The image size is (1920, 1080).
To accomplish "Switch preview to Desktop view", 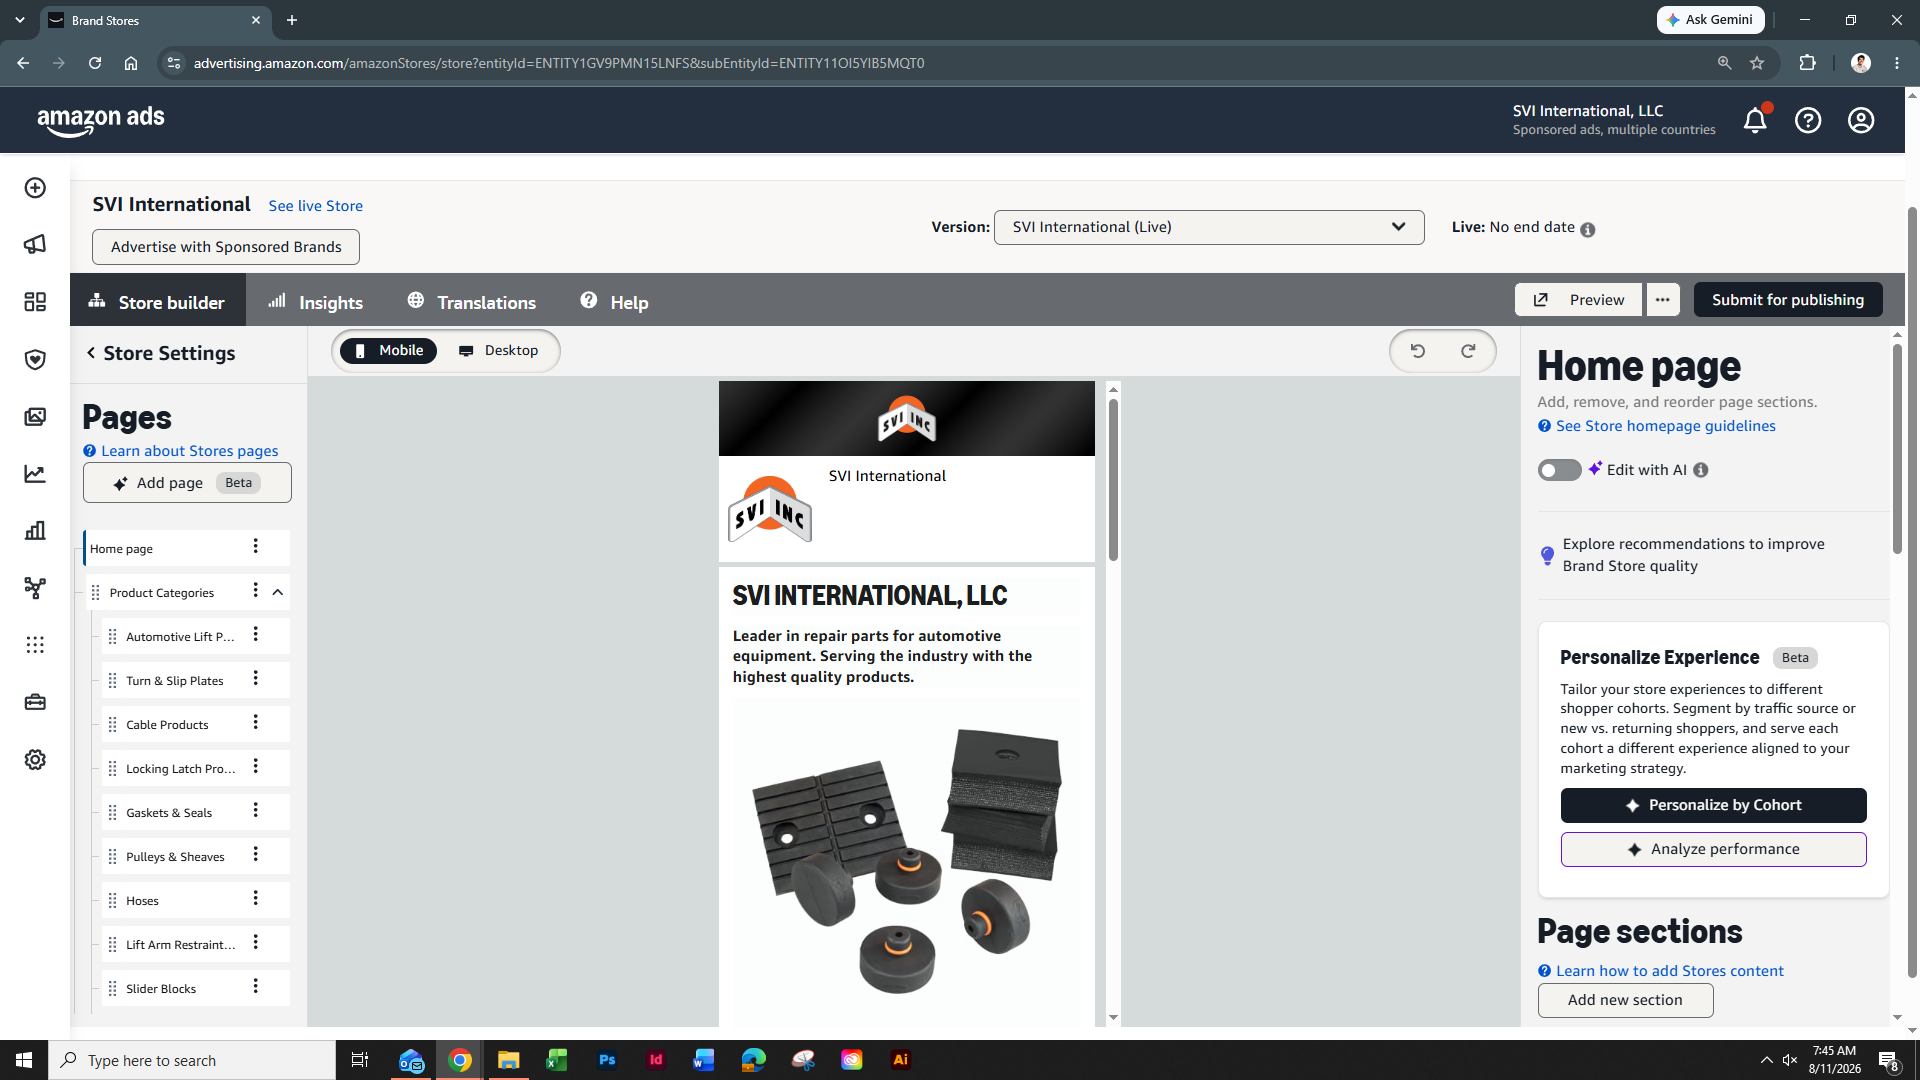I will point(498,351).
